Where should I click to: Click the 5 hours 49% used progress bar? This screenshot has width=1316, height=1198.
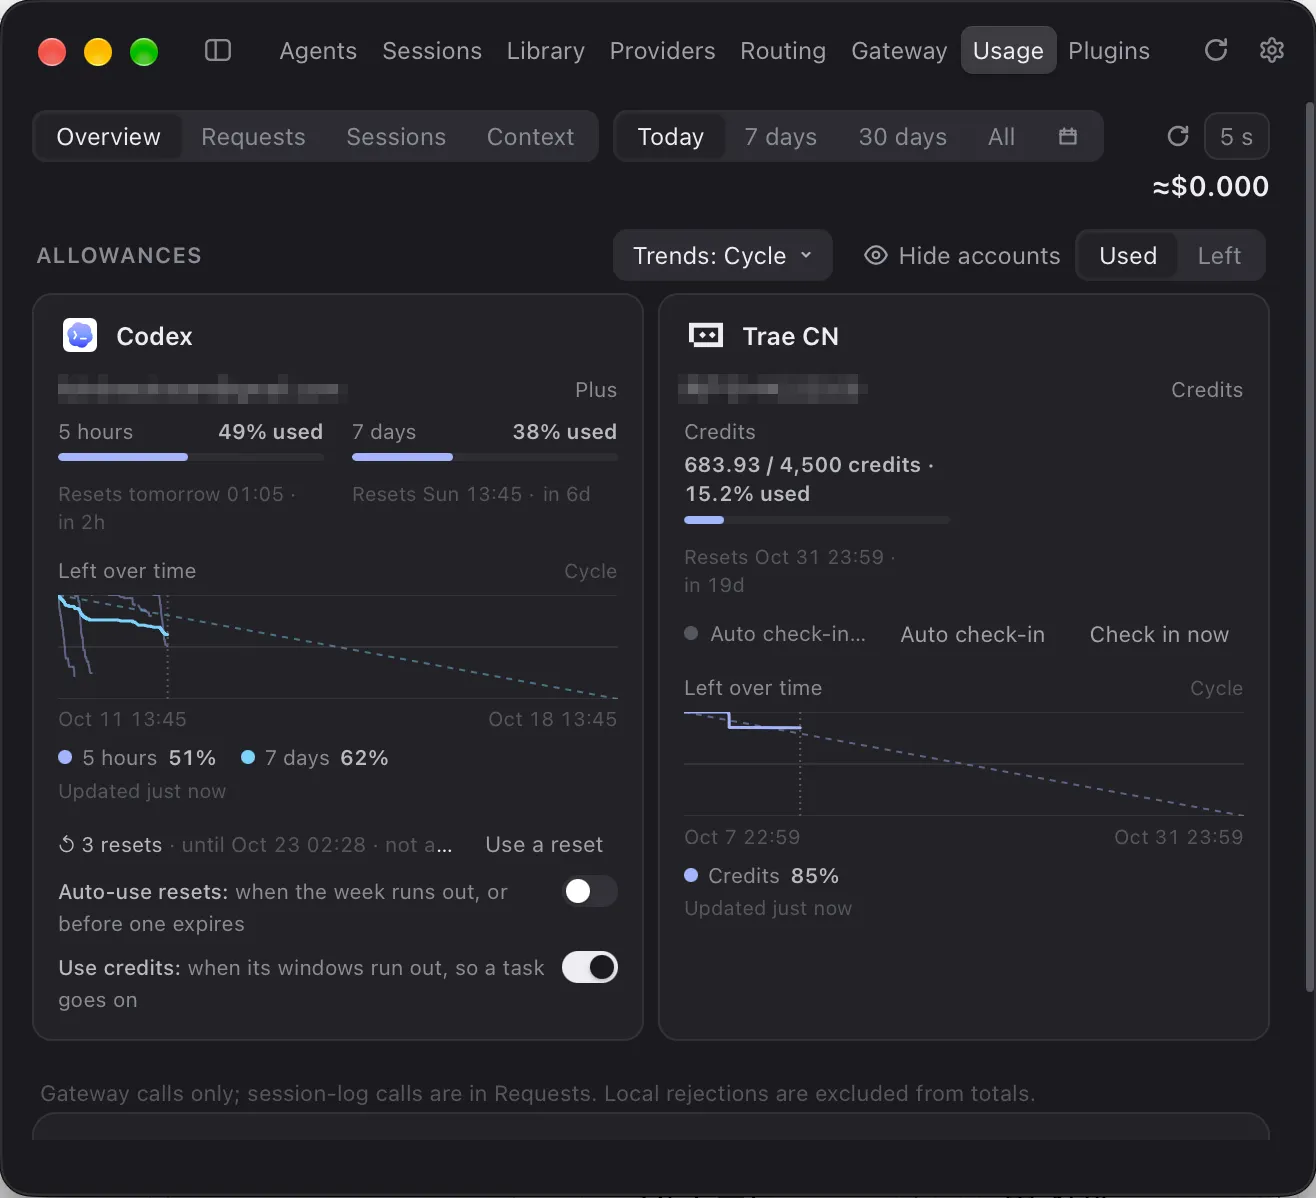pos(191,457)
